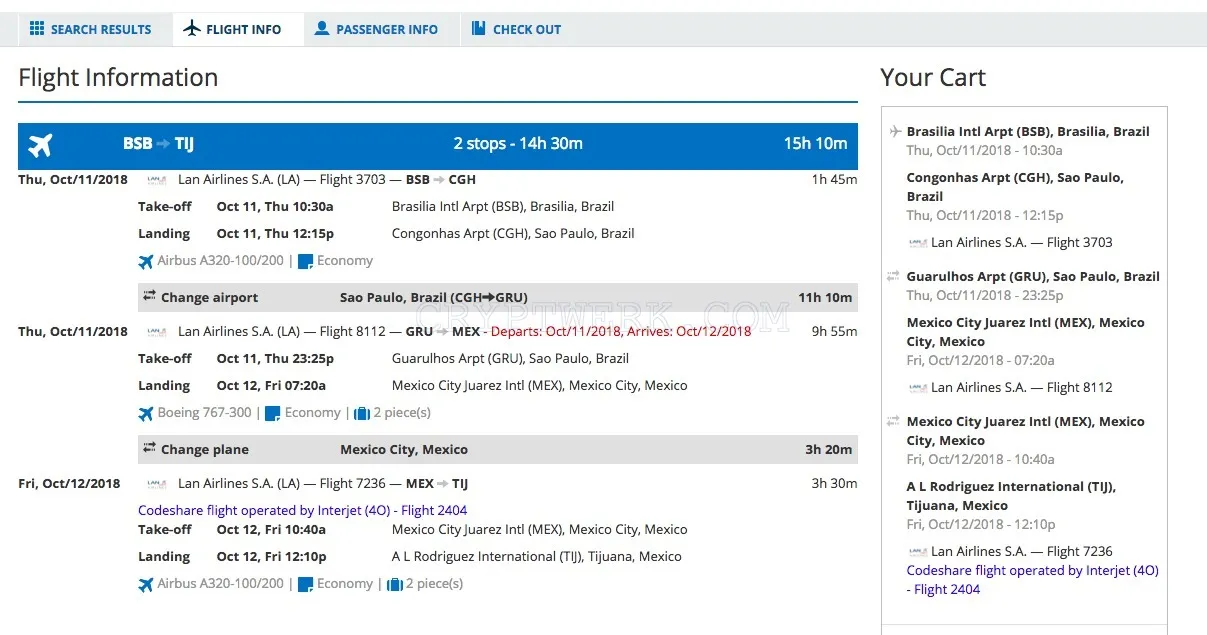Click the plane icon beside Airbus A320 on Flight 3703
Image resolution: width=1207 pixels, height=635 pixels.
pyautogui.click(x=146, y=262)
